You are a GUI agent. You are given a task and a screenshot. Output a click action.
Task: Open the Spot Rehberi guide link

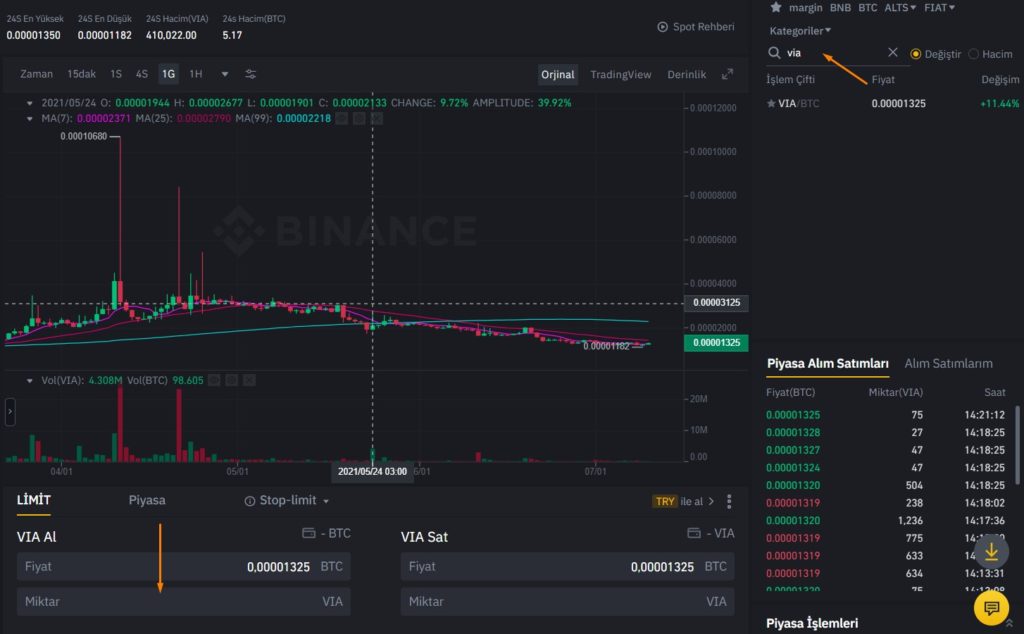click(703, 27)
